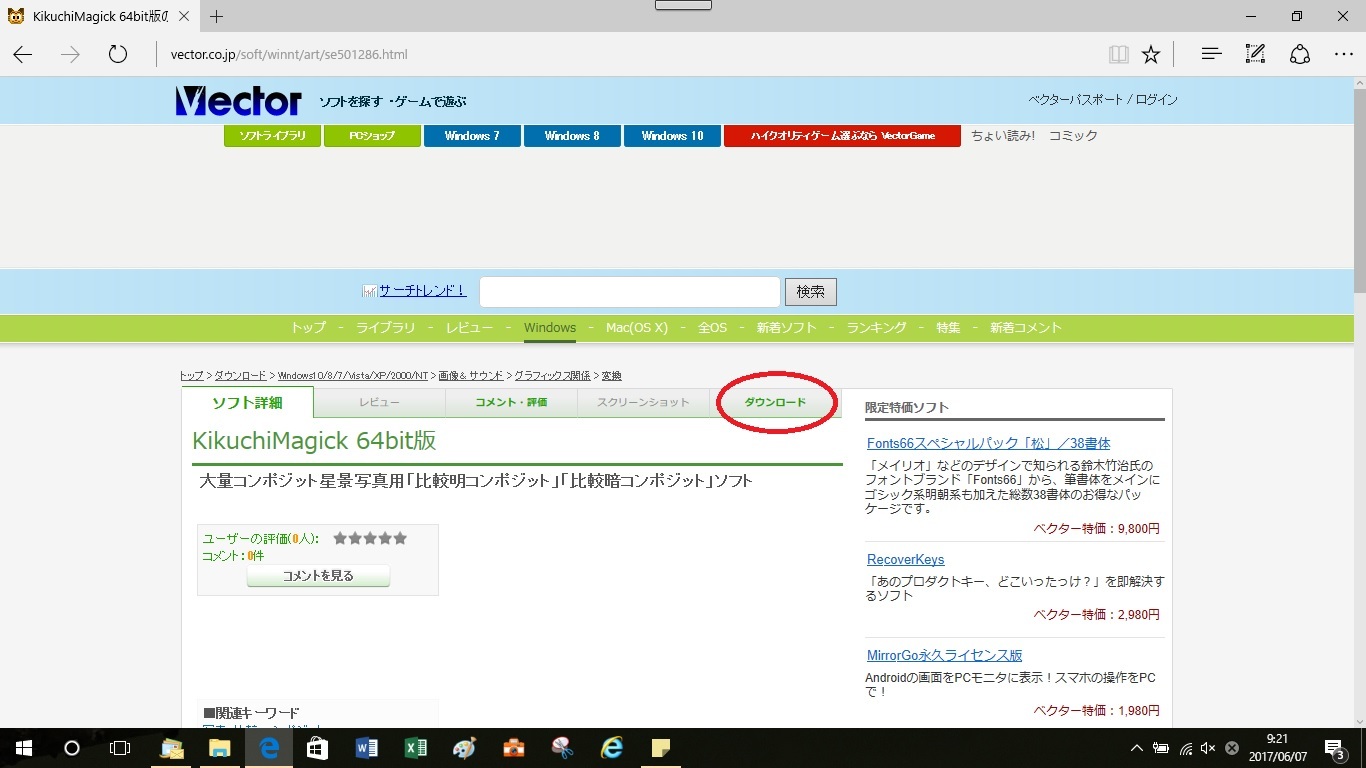1366x768 pixels.
Task: Click グラフィックス関係 breadcrumb link
Action: 552,375
